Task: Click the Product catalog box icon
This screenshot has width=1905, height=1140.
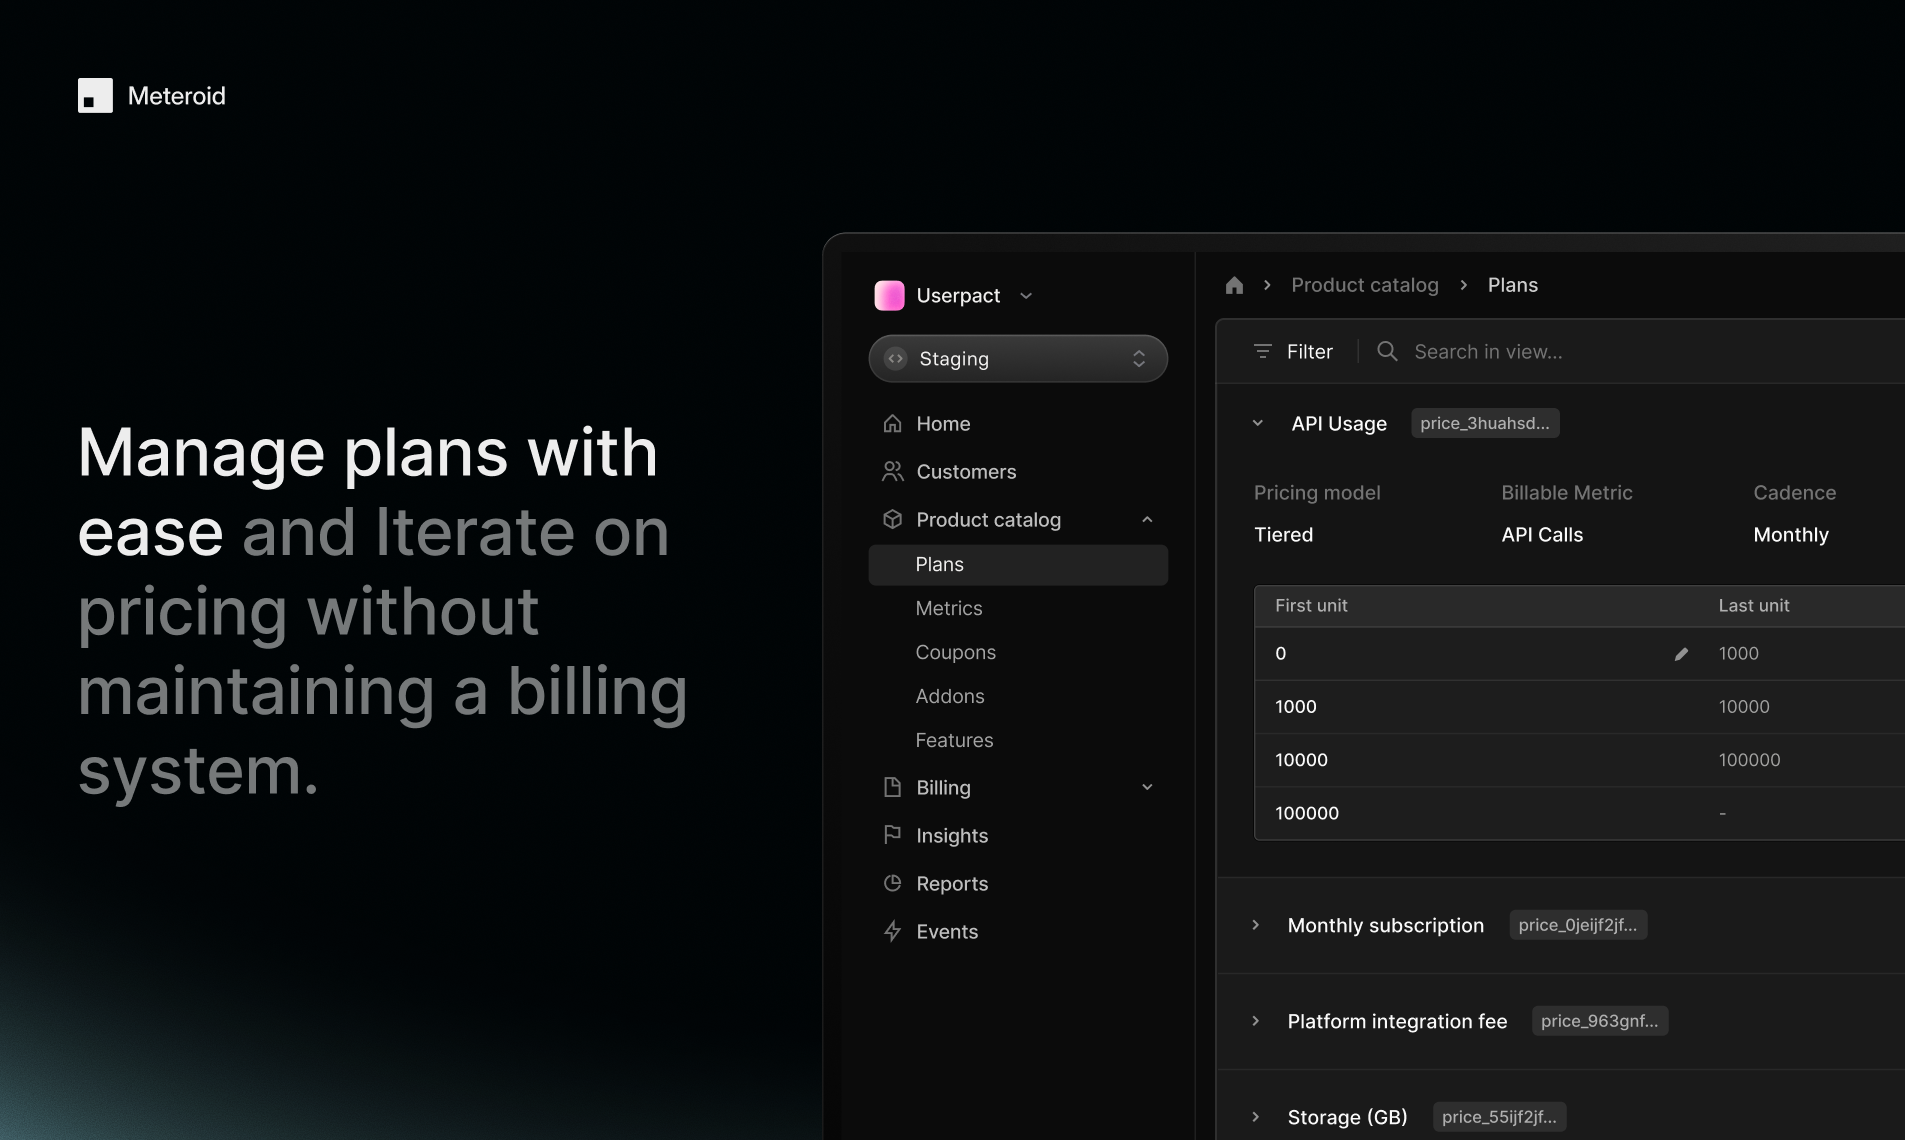Action: (892, 519)
